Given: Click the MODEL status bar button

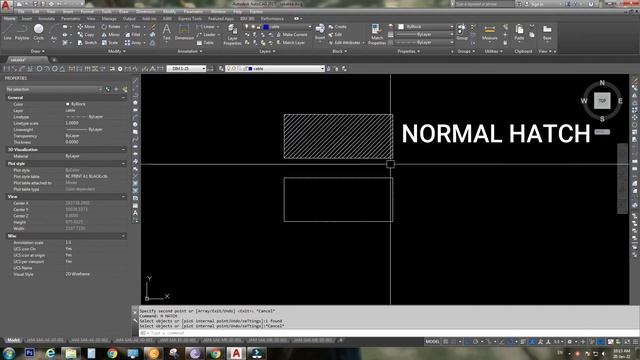Looking at the screenshot, I should click(432, 341).
